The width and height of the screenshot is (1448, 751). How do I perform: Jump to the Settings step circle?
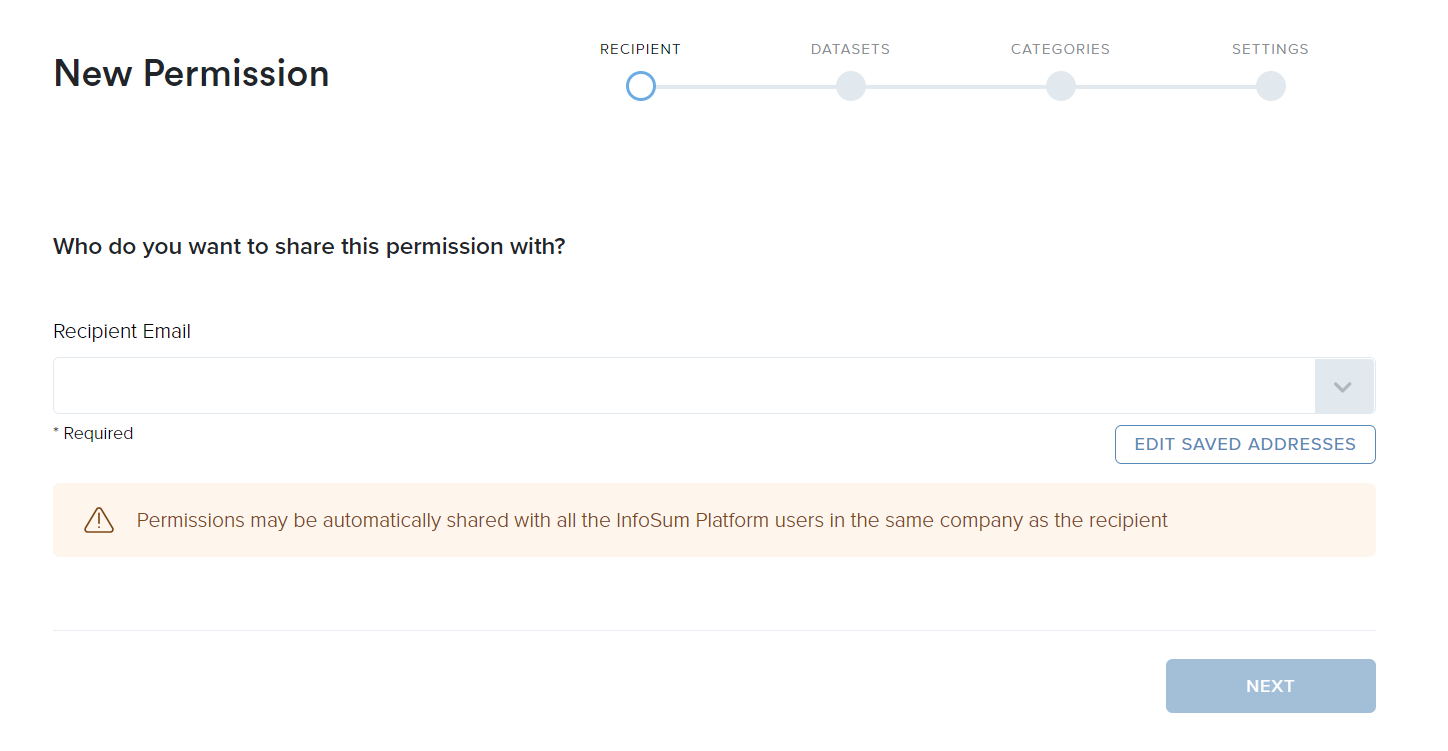coord(1271,86)
